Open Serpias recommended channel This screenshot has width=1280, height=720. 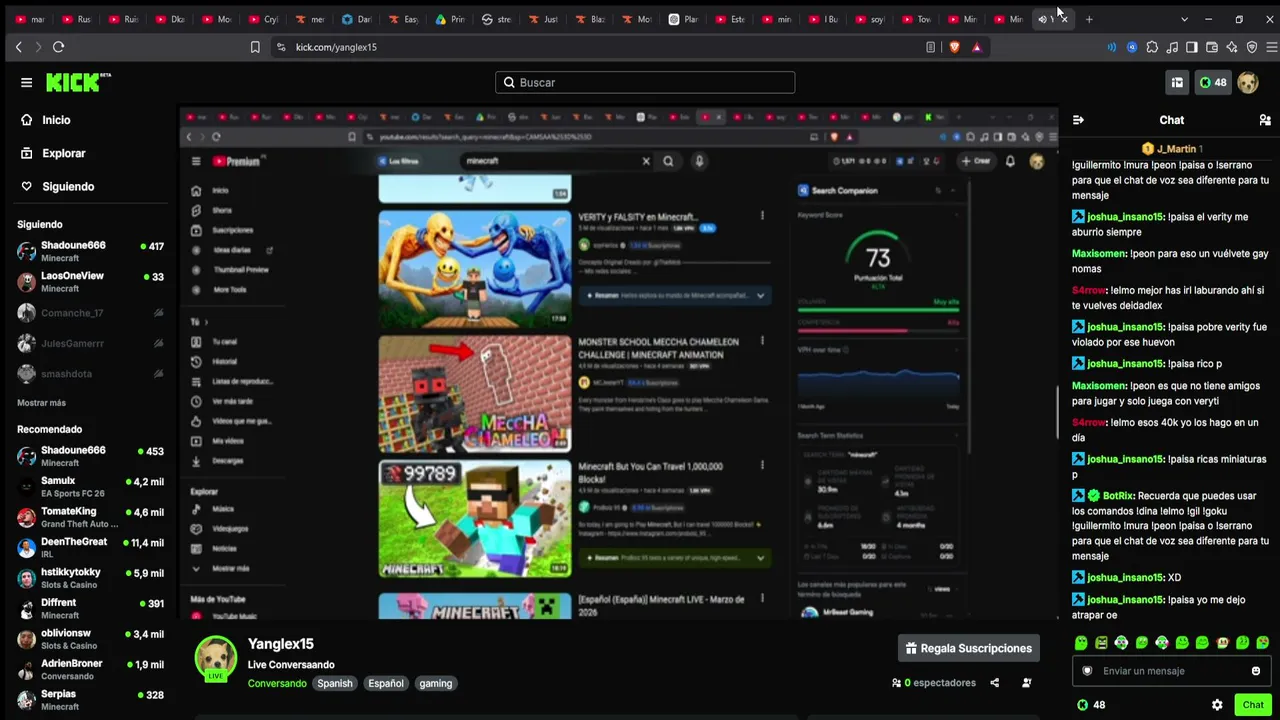(x=90, y=700)
